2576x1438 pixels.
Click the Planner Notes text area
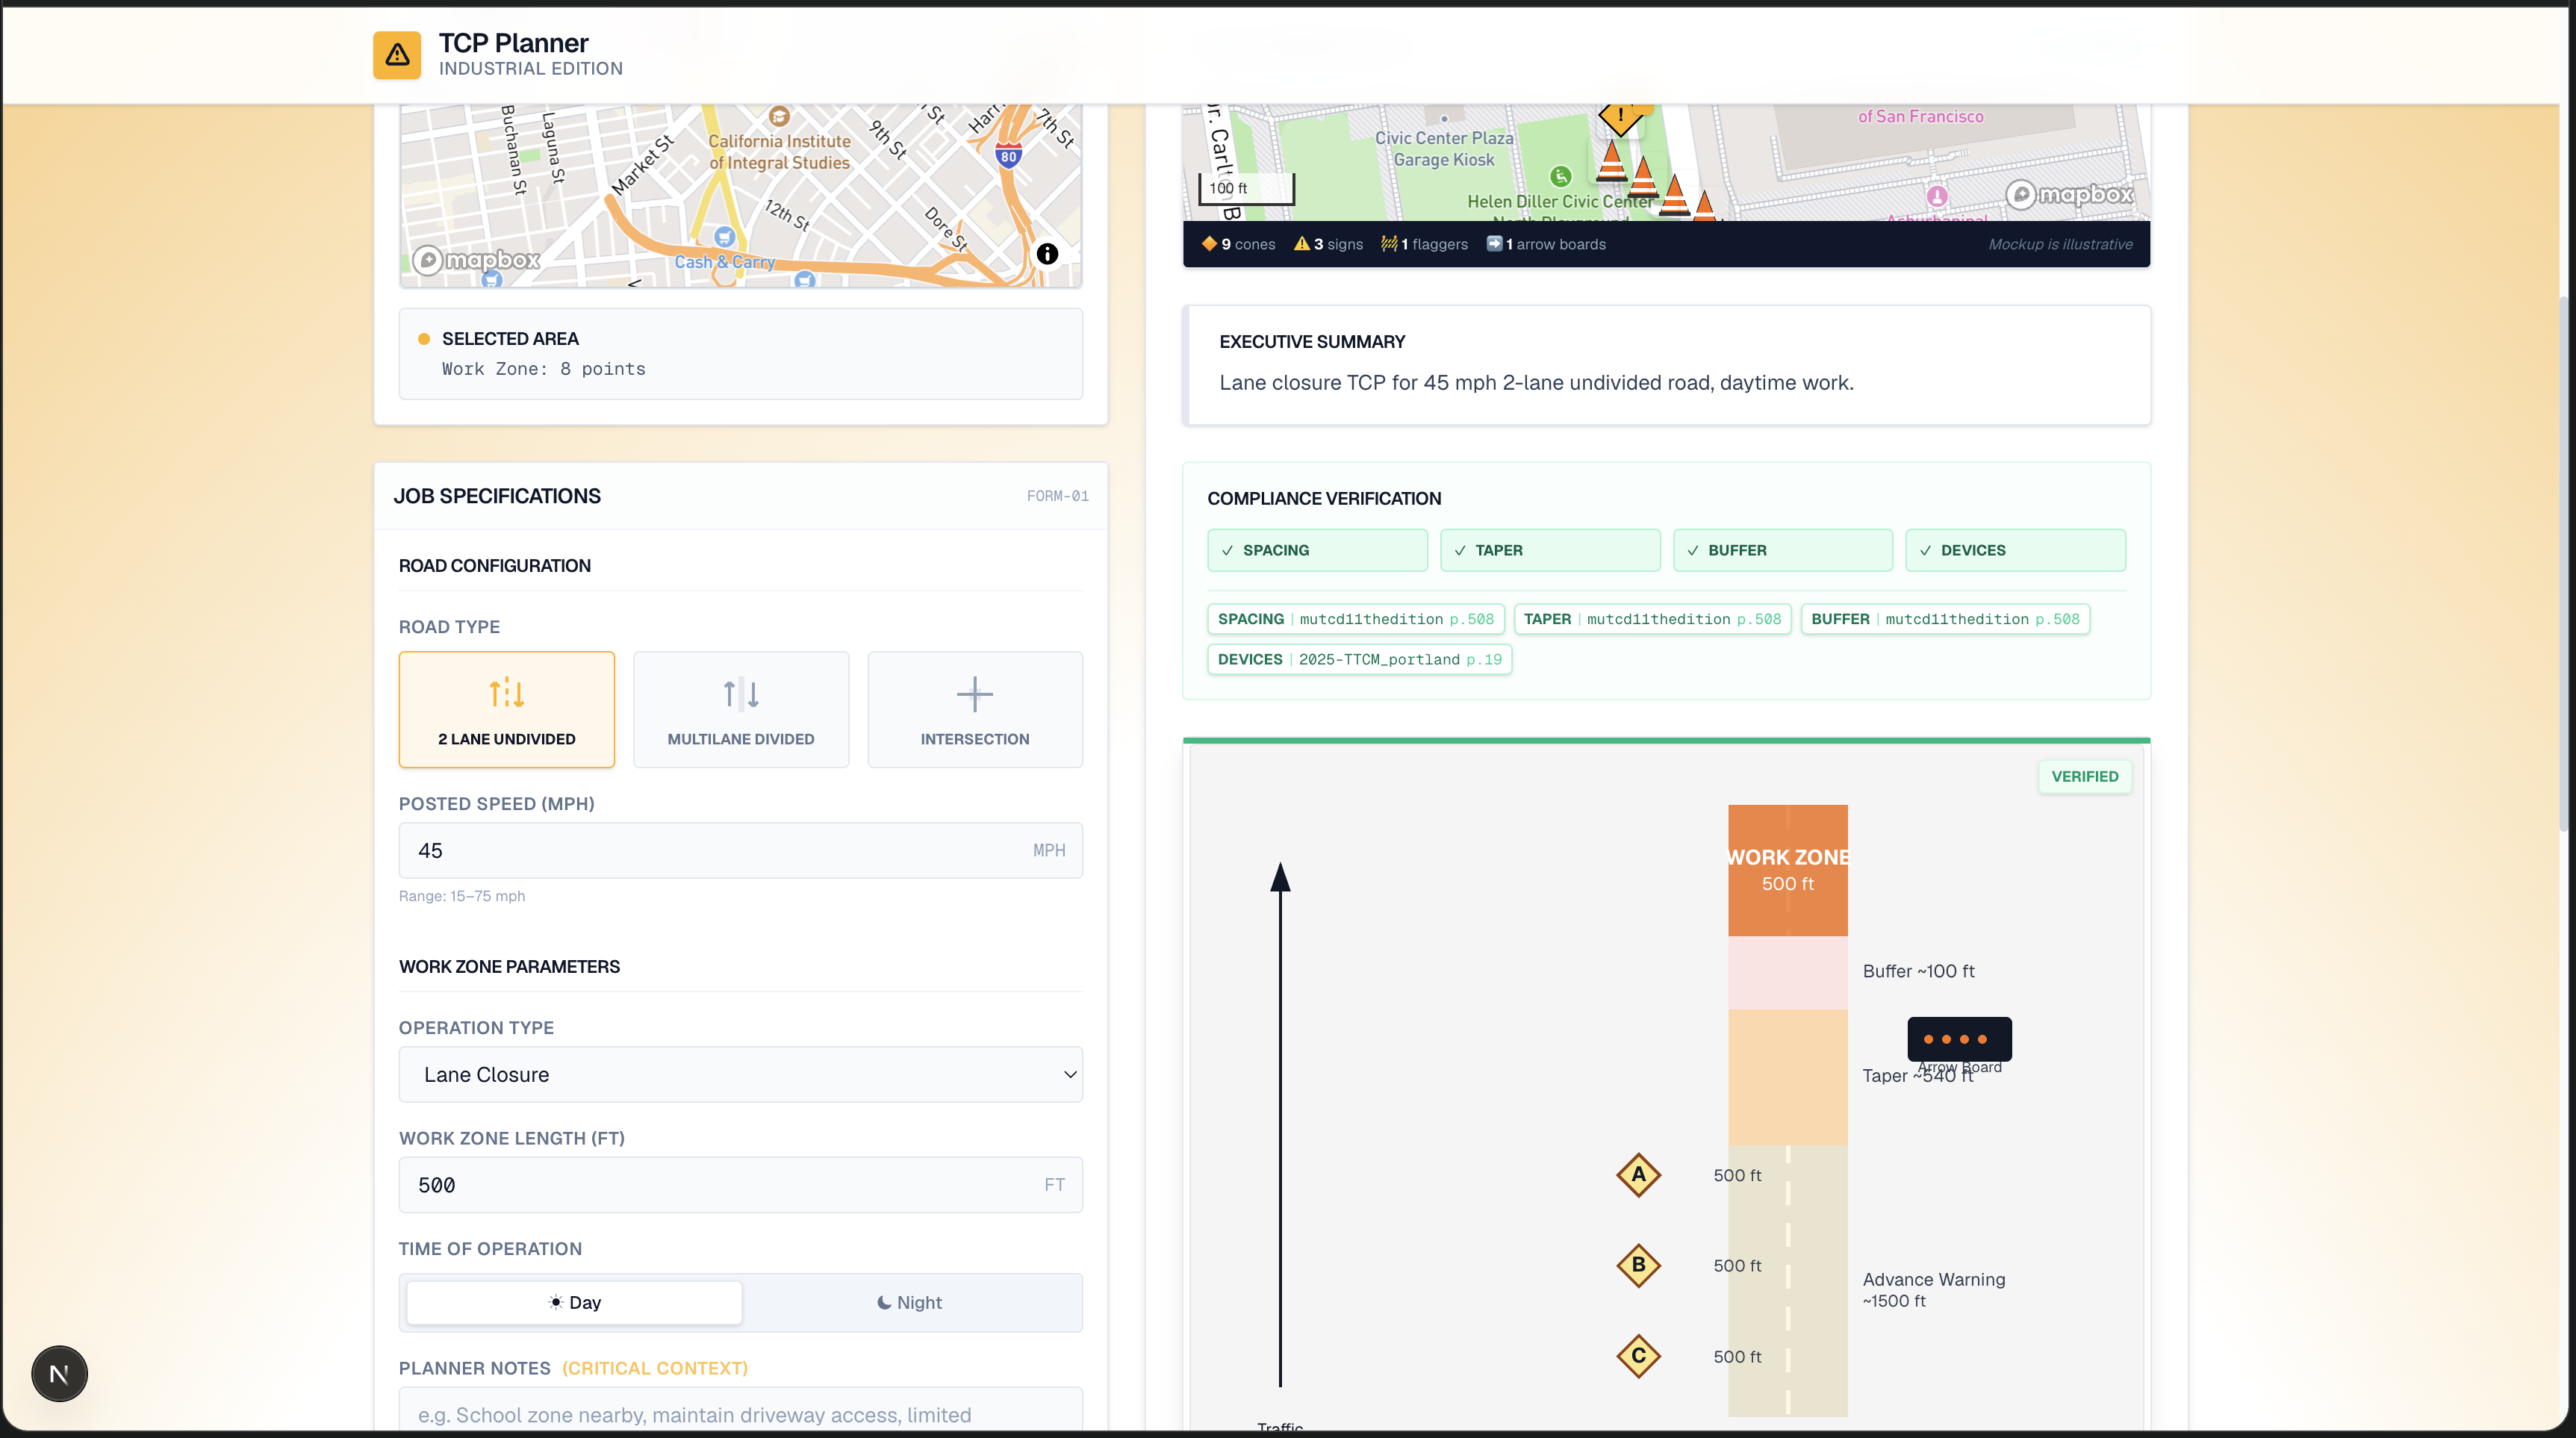pos(740,1409)
